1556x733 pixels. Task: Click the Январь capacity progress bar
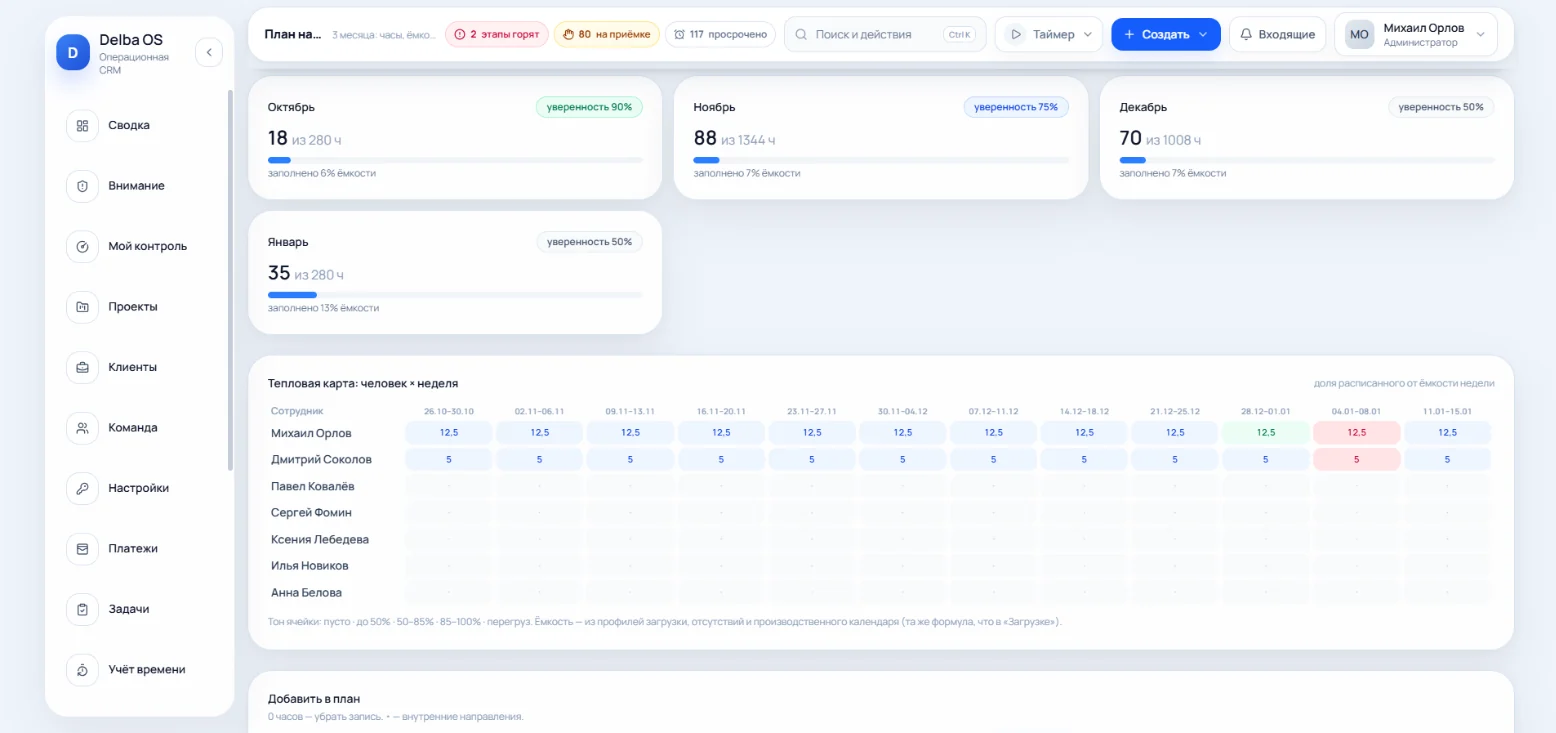[x=455, y=295]
